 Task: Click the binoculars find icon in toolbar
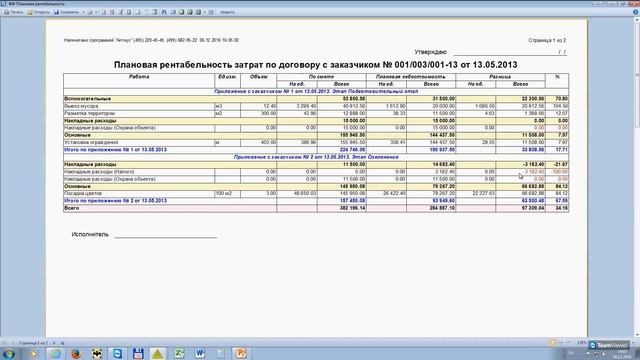click(164, 12)
